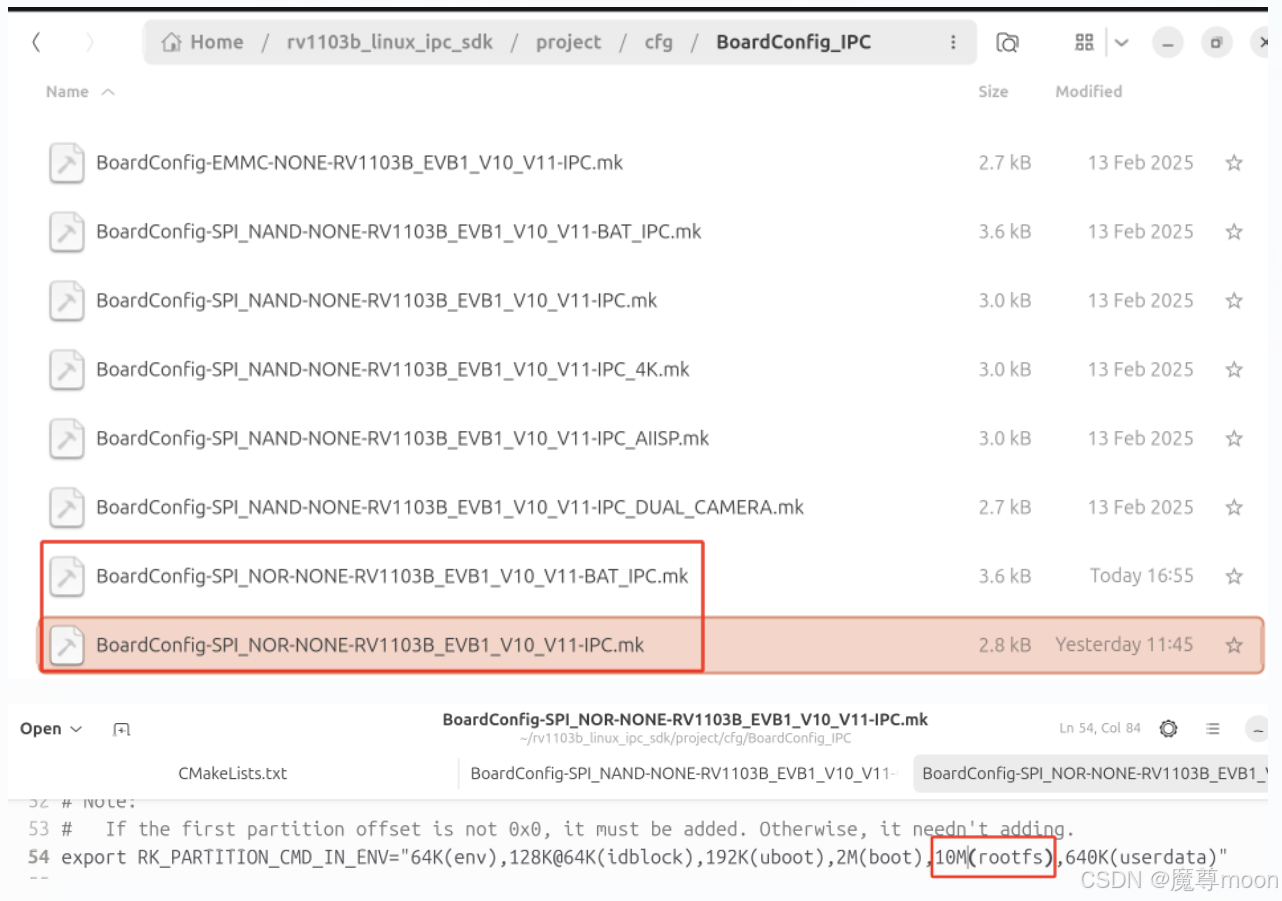
Task: Star the SPI_NOR BAT_IPC file
Action: coord(1234,576)
